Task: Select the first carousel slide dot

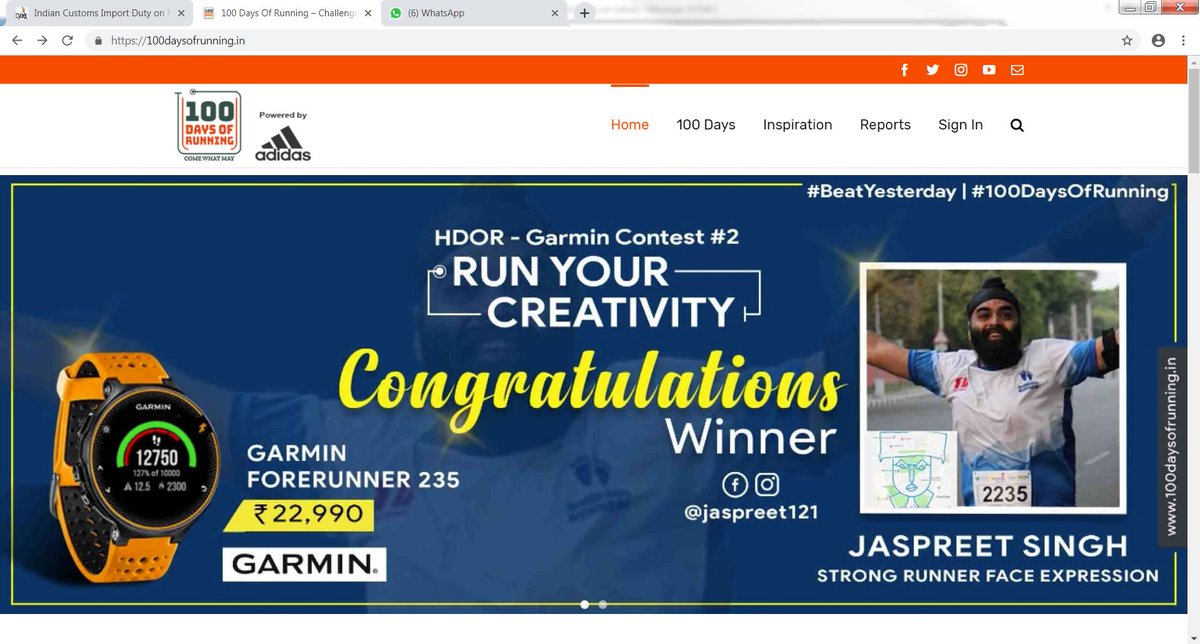Action: click(585, 604)
